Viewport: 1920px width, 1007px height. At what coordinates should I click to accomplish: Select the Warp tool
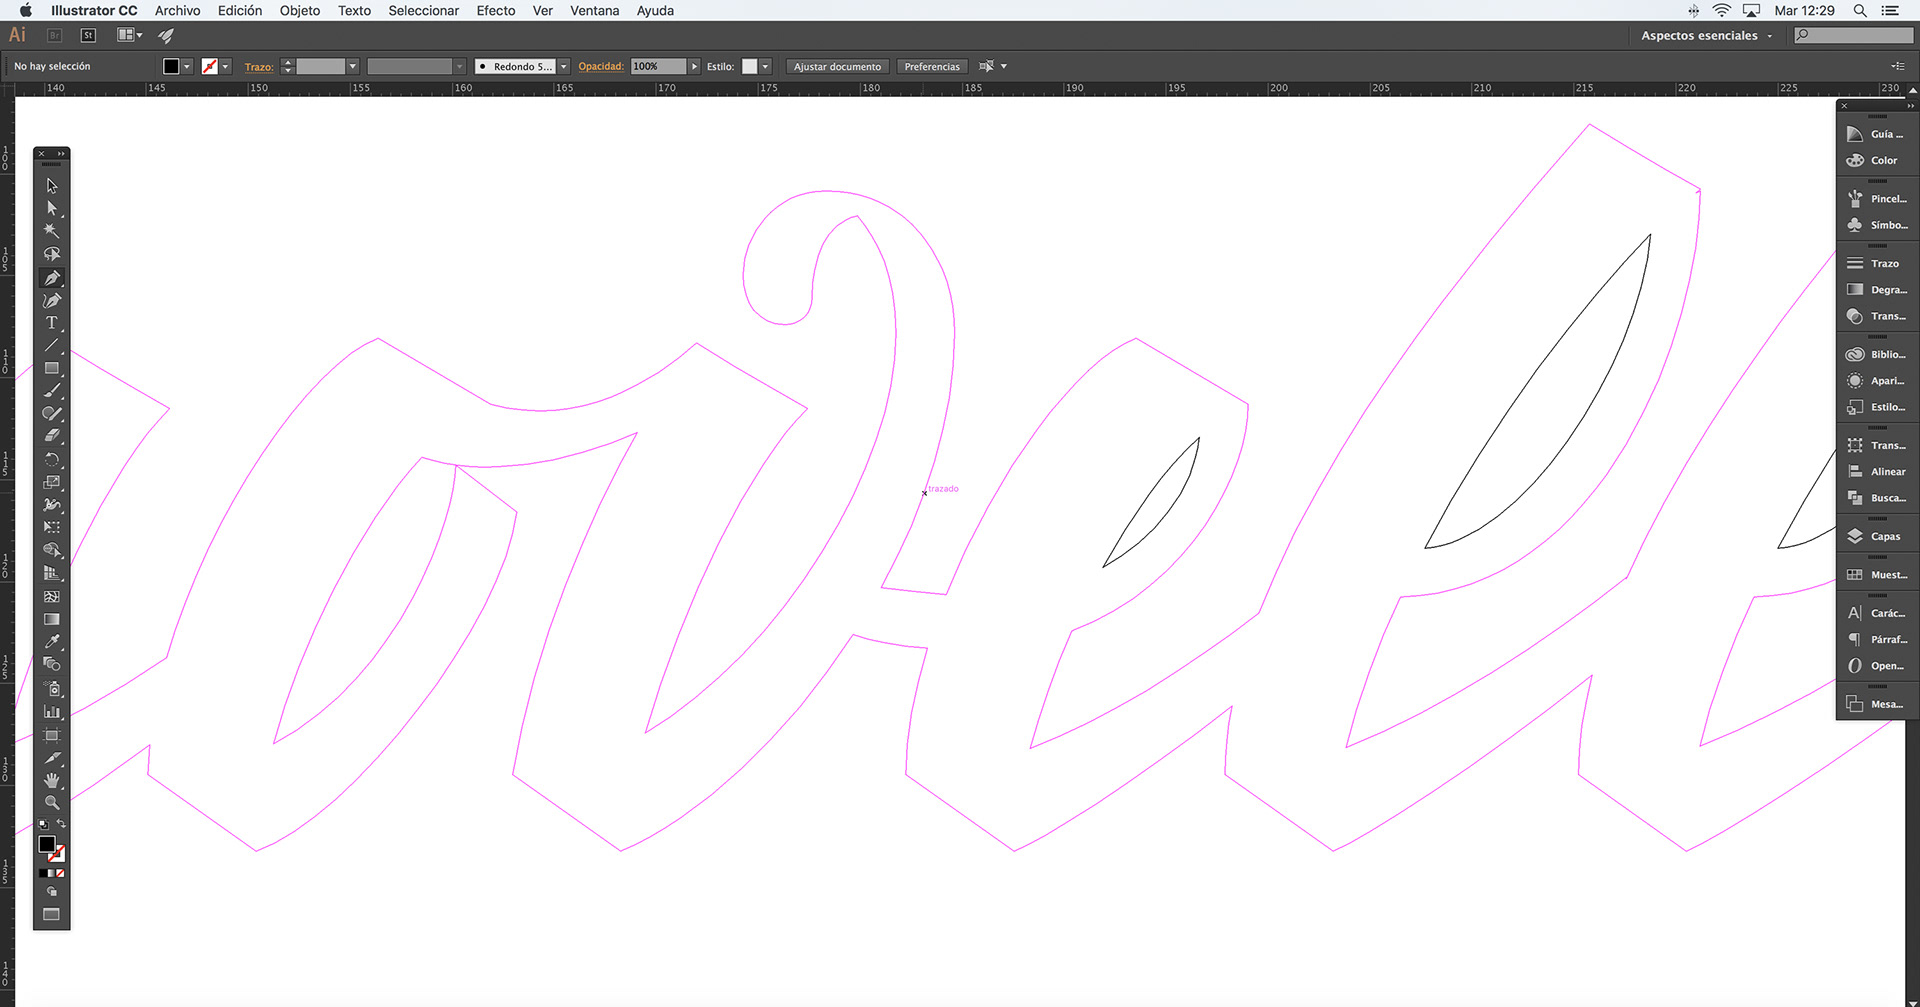coord(52,505)
